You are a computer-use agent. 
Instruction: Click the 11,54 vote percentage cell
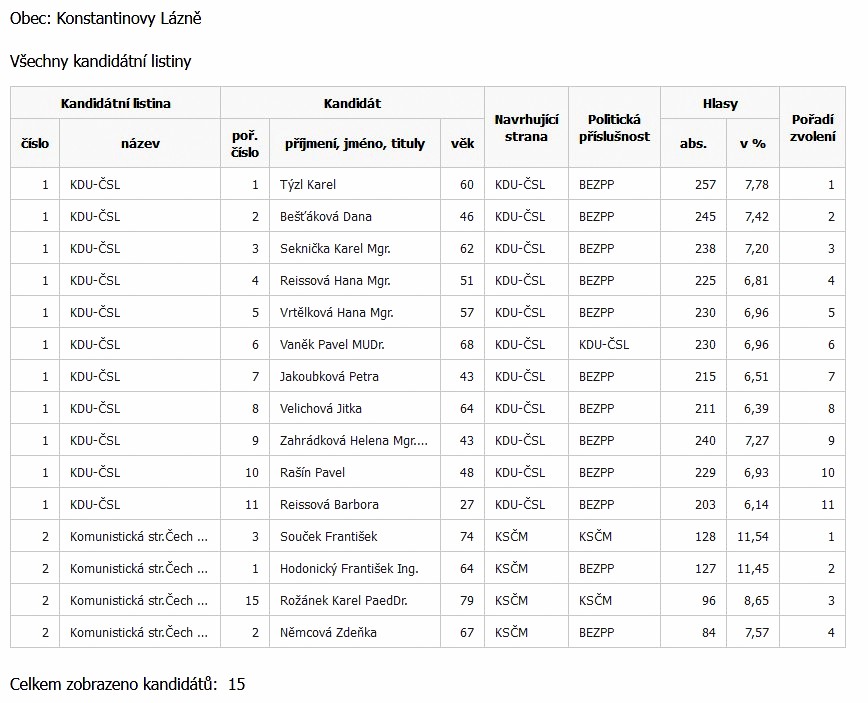click(x=752, y=537)
